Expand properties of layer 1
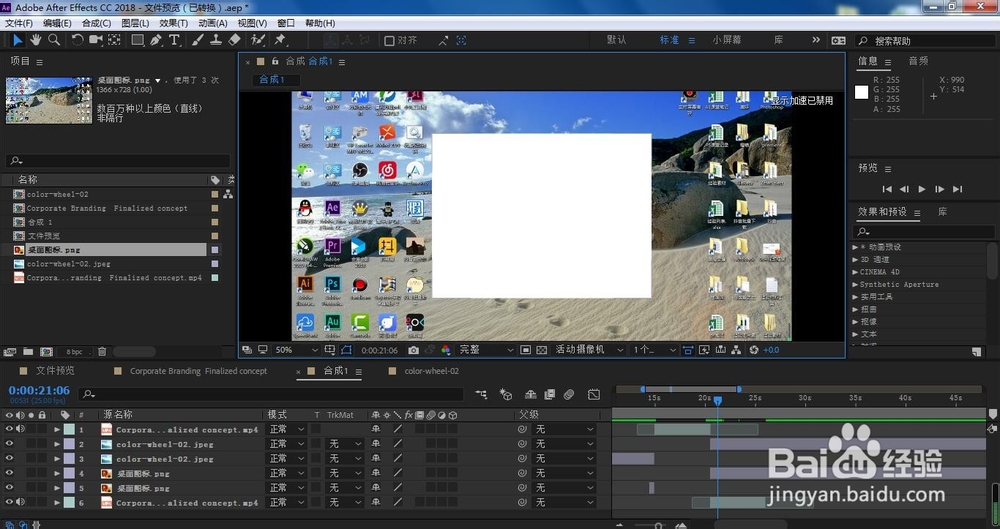 57,429
